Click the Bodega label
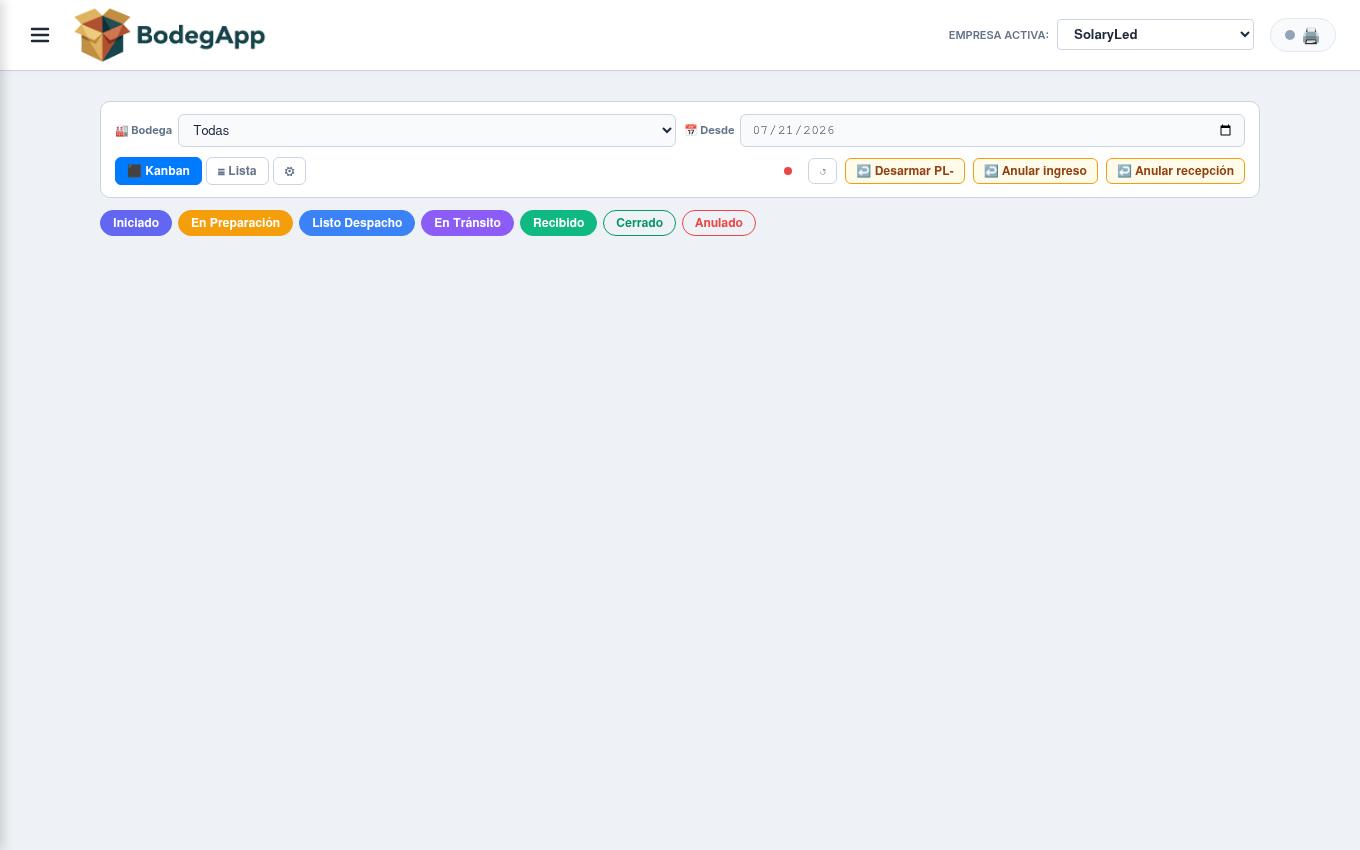 (144, 130)
